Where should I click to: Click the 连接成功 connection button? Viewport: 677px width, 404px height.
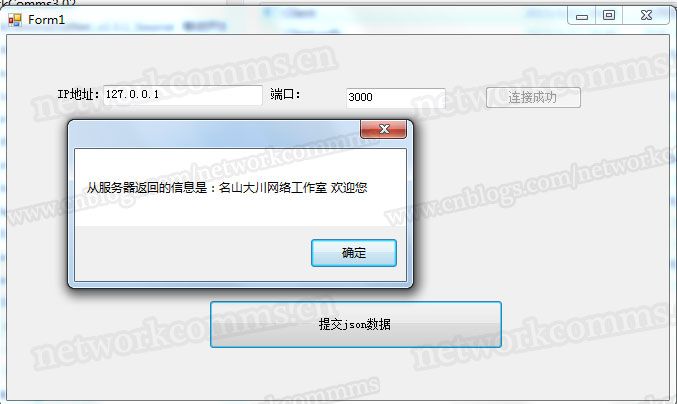tap(533, 98)
